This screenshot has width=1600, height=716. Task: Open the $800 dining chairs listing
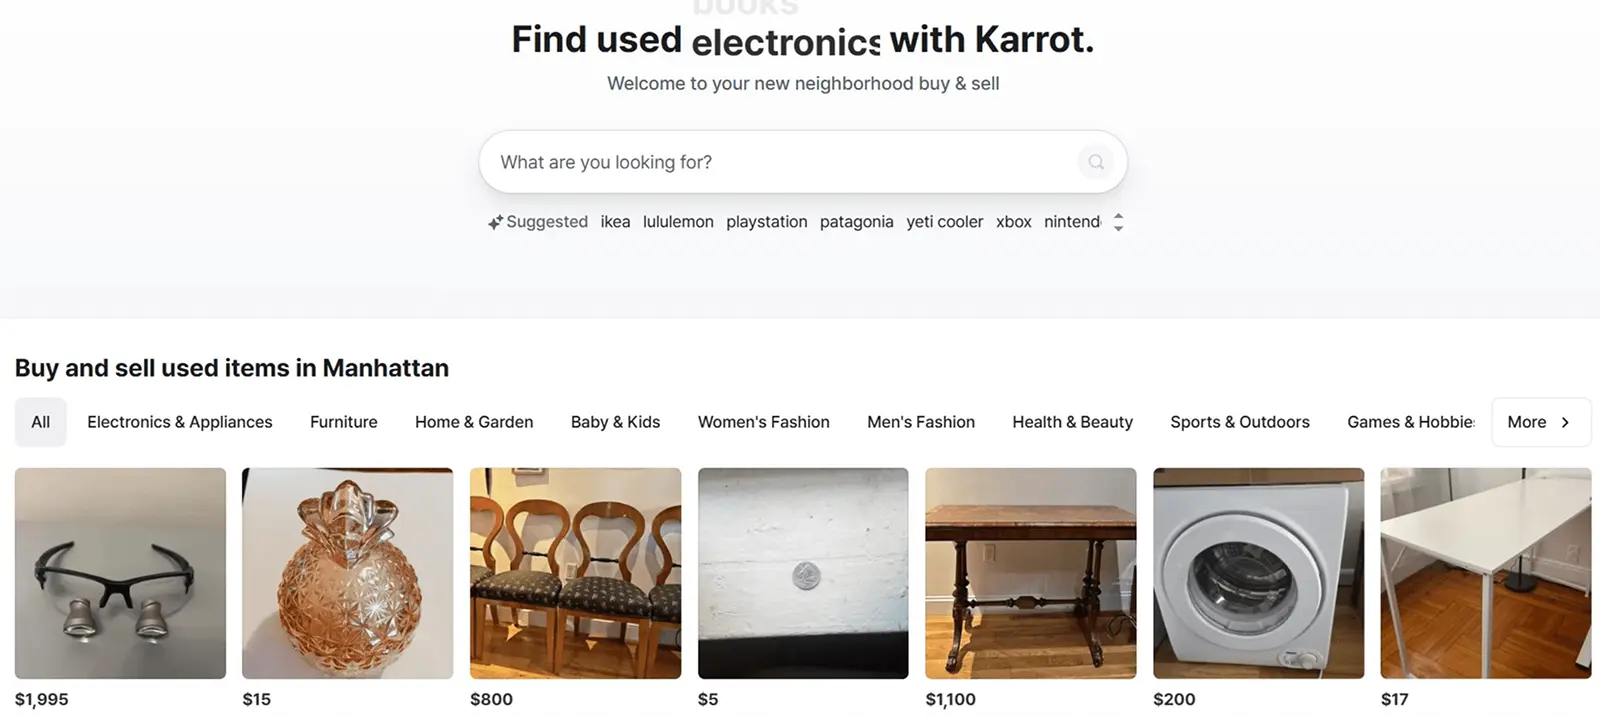click(x=574, y=573)
